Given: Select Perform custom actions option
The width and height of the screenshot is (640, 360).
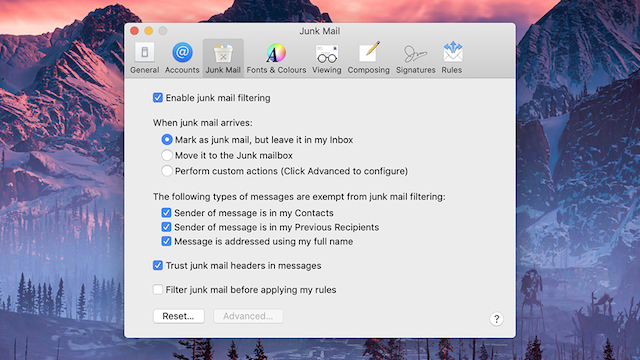Looking at the screenshot, I should click(x=167, y=171).
